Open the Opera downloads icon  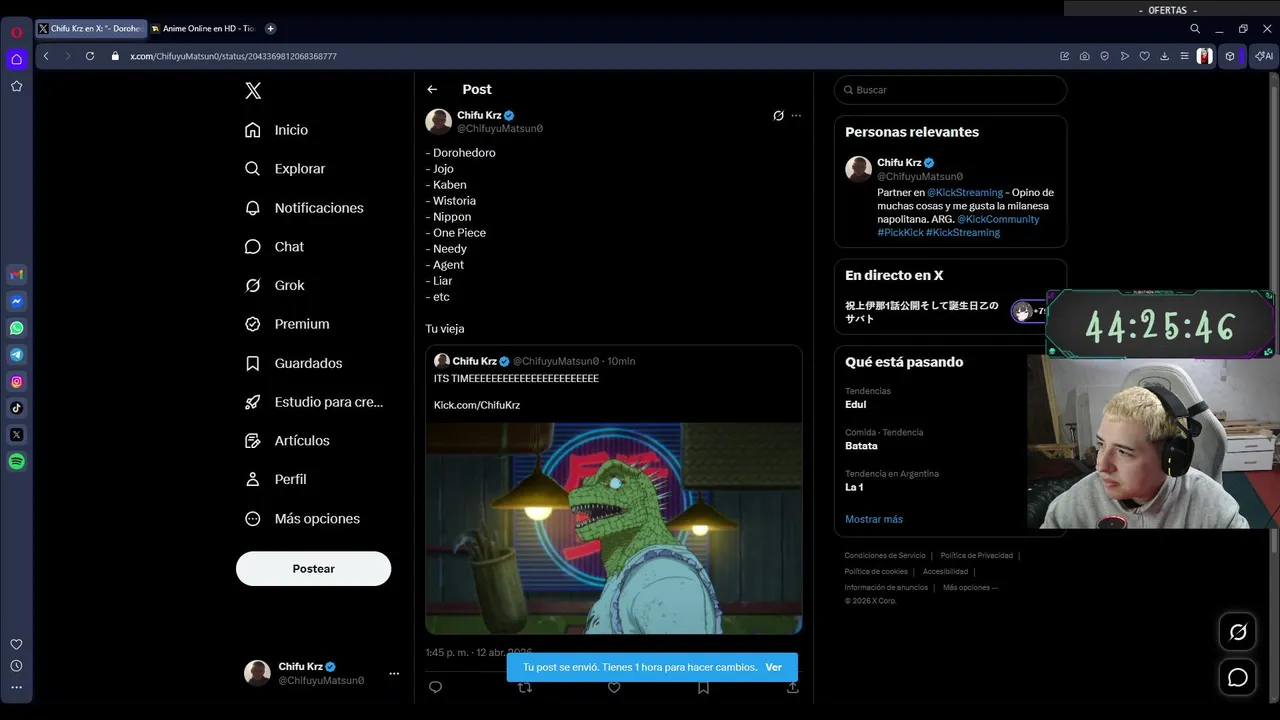click(x=1165, y=57)
